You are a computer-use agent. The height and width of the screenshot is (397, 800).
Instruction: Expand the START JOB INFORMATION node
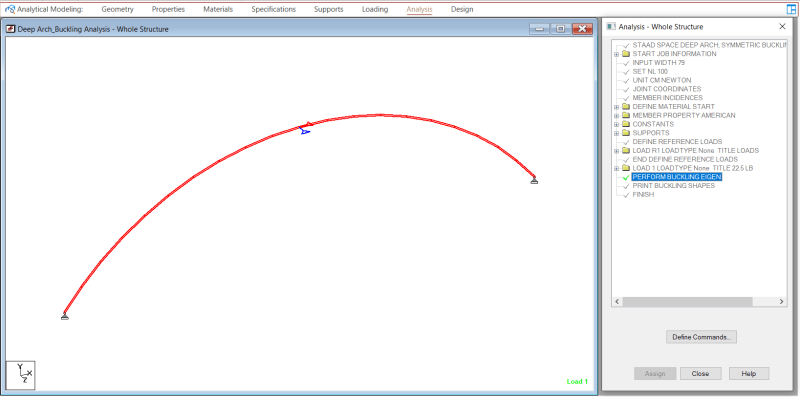[x=616, y=54]
